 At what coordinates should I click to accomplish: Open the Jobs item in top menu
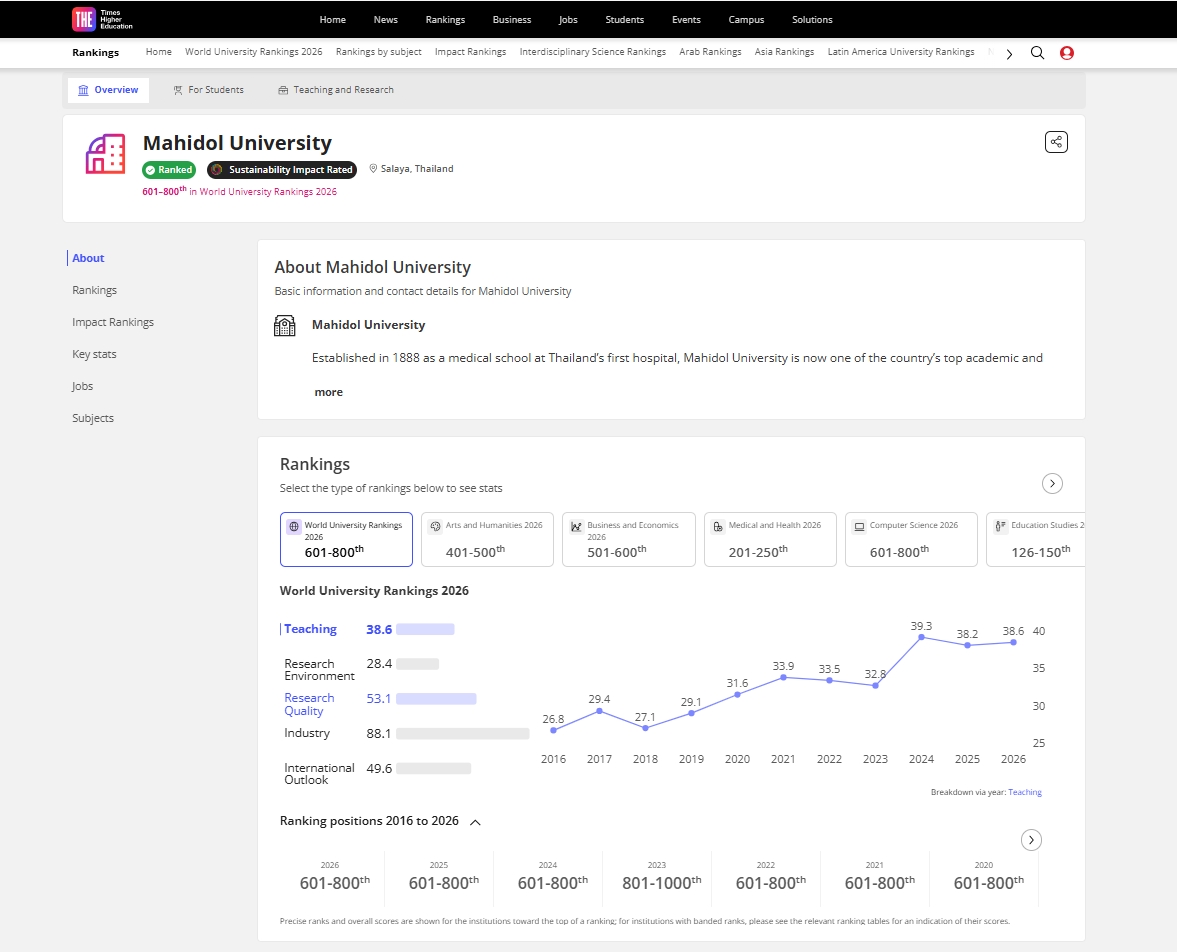click(568, 20)
